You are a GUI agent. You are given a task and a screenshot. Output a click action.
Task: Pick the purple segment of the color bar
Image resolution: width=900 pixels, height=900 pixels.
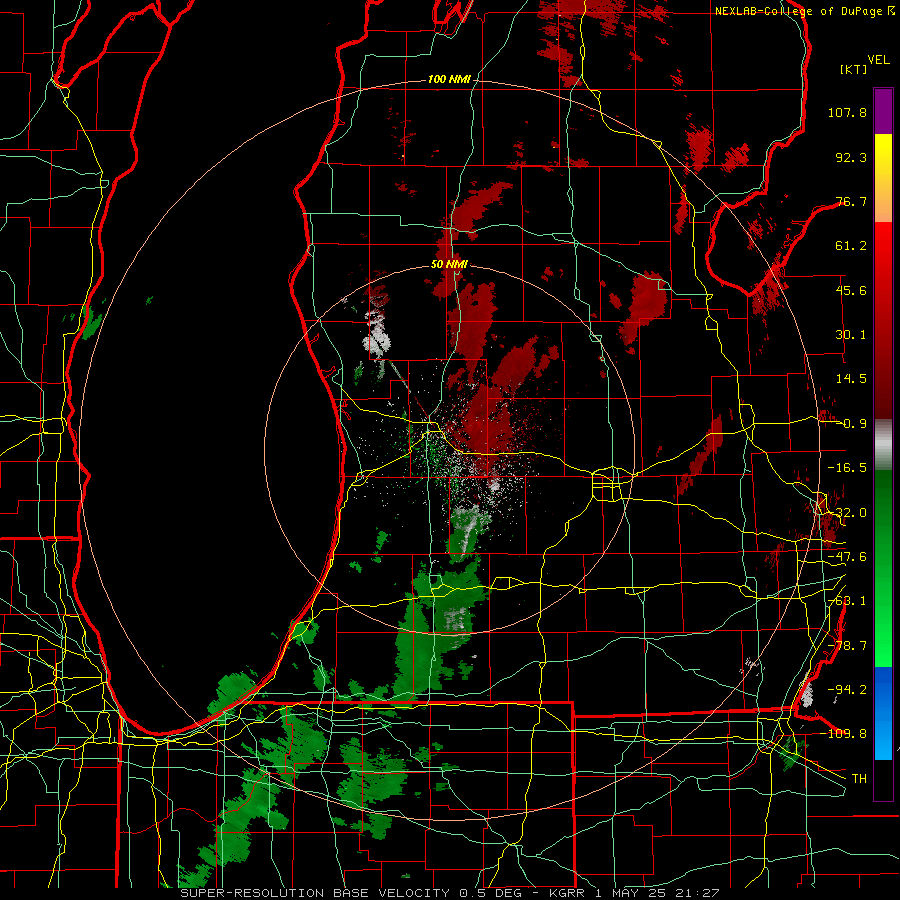883,111
